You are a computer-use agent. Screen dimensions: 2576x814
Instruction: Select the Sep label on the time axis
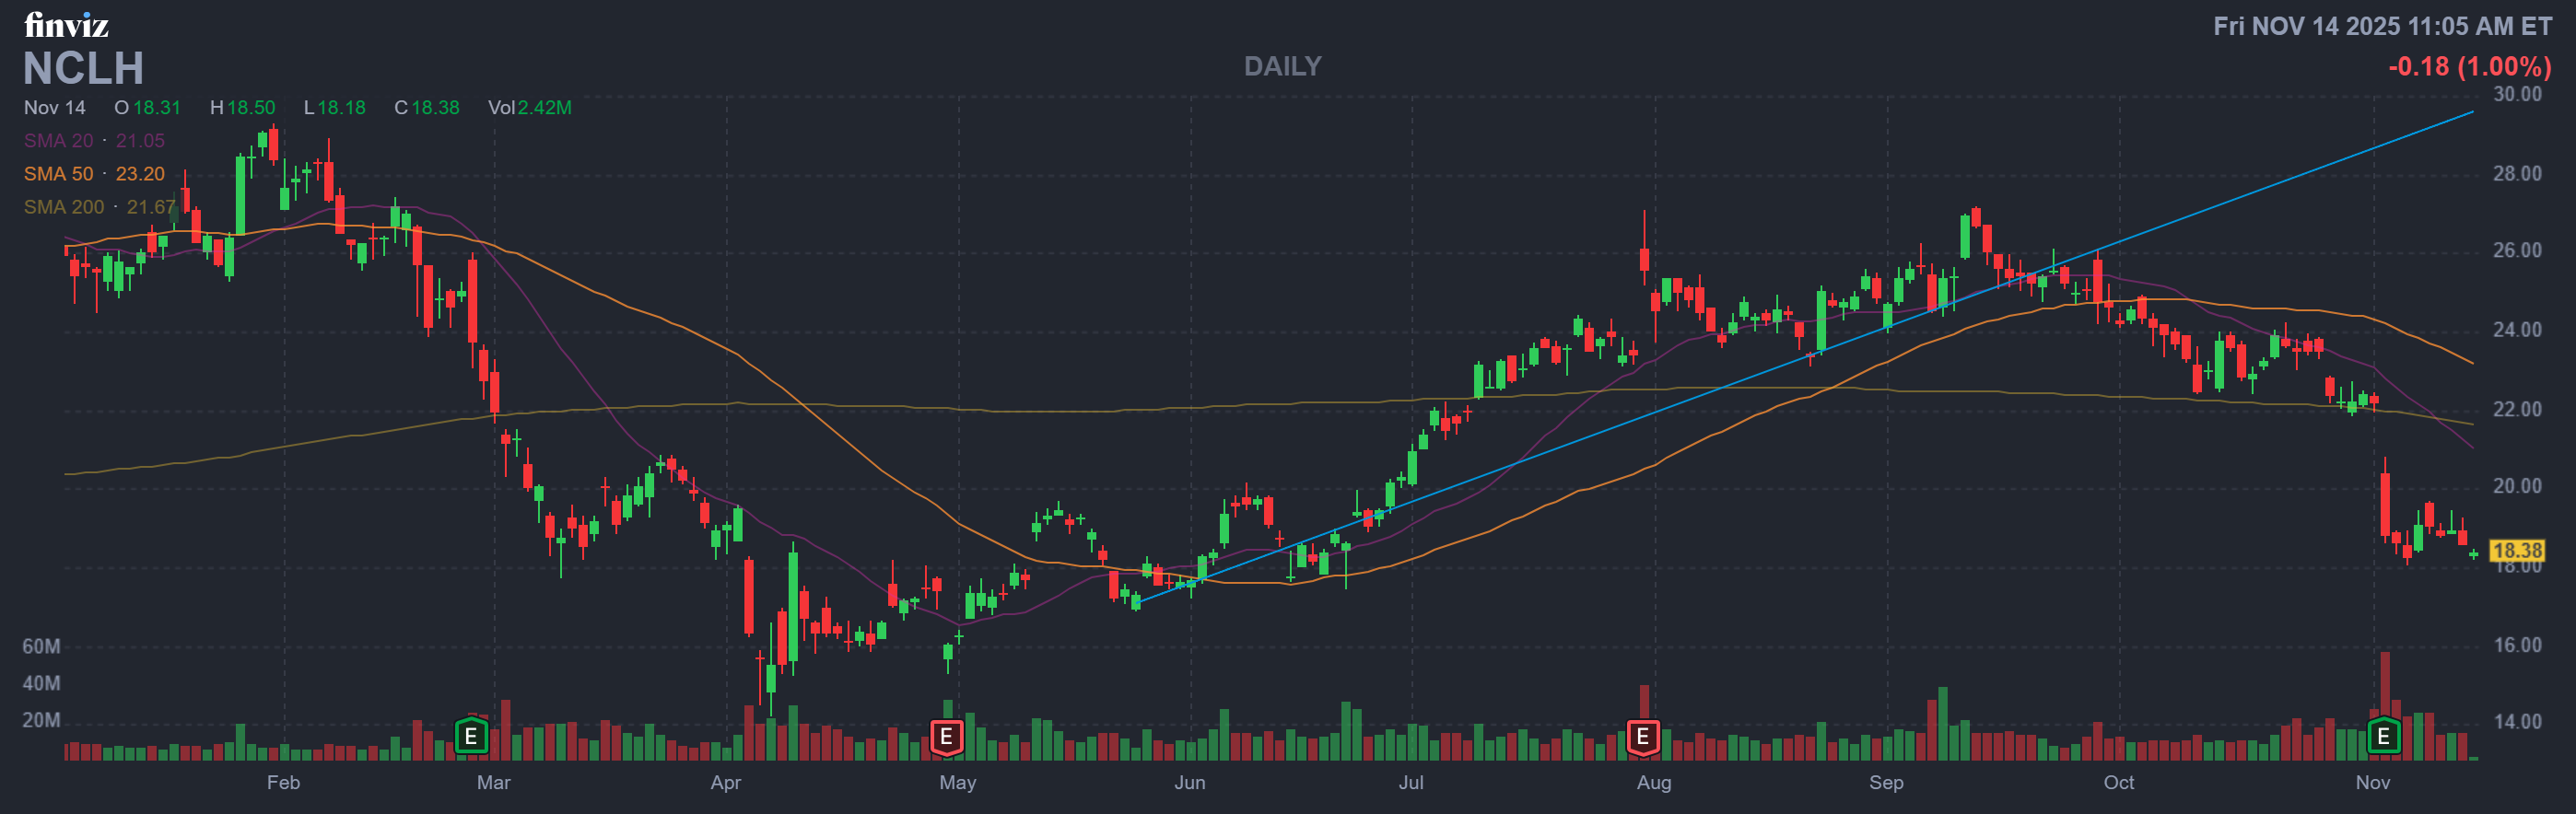[1886, 783]
